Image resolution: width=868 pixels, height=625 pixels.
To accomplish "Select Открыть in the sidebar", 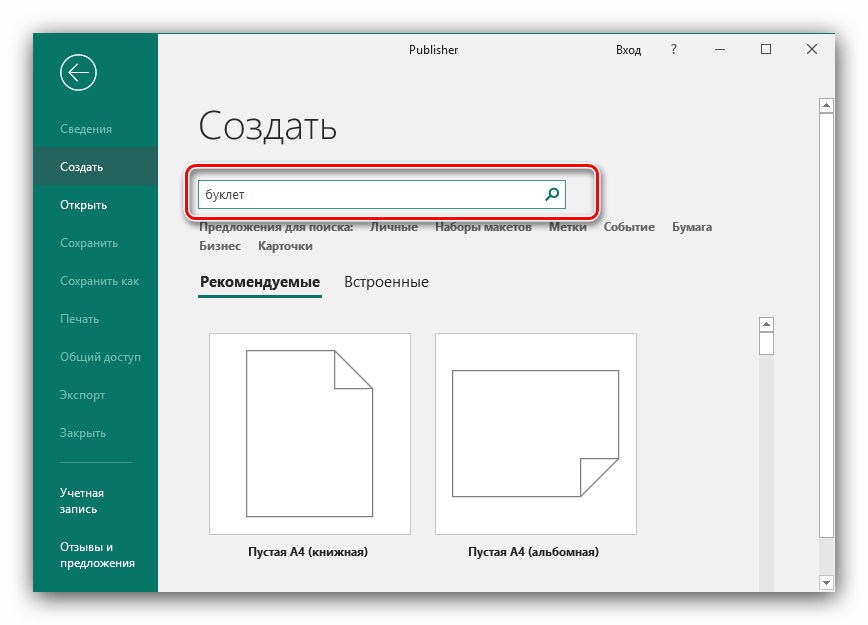I will point(84,205).
